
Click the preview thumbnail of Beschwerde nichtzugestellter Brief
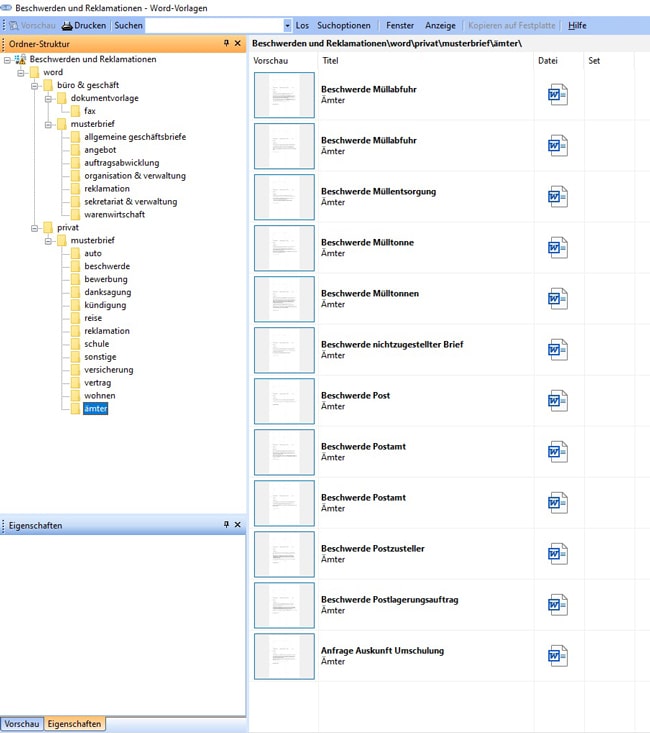pos(284,350)
